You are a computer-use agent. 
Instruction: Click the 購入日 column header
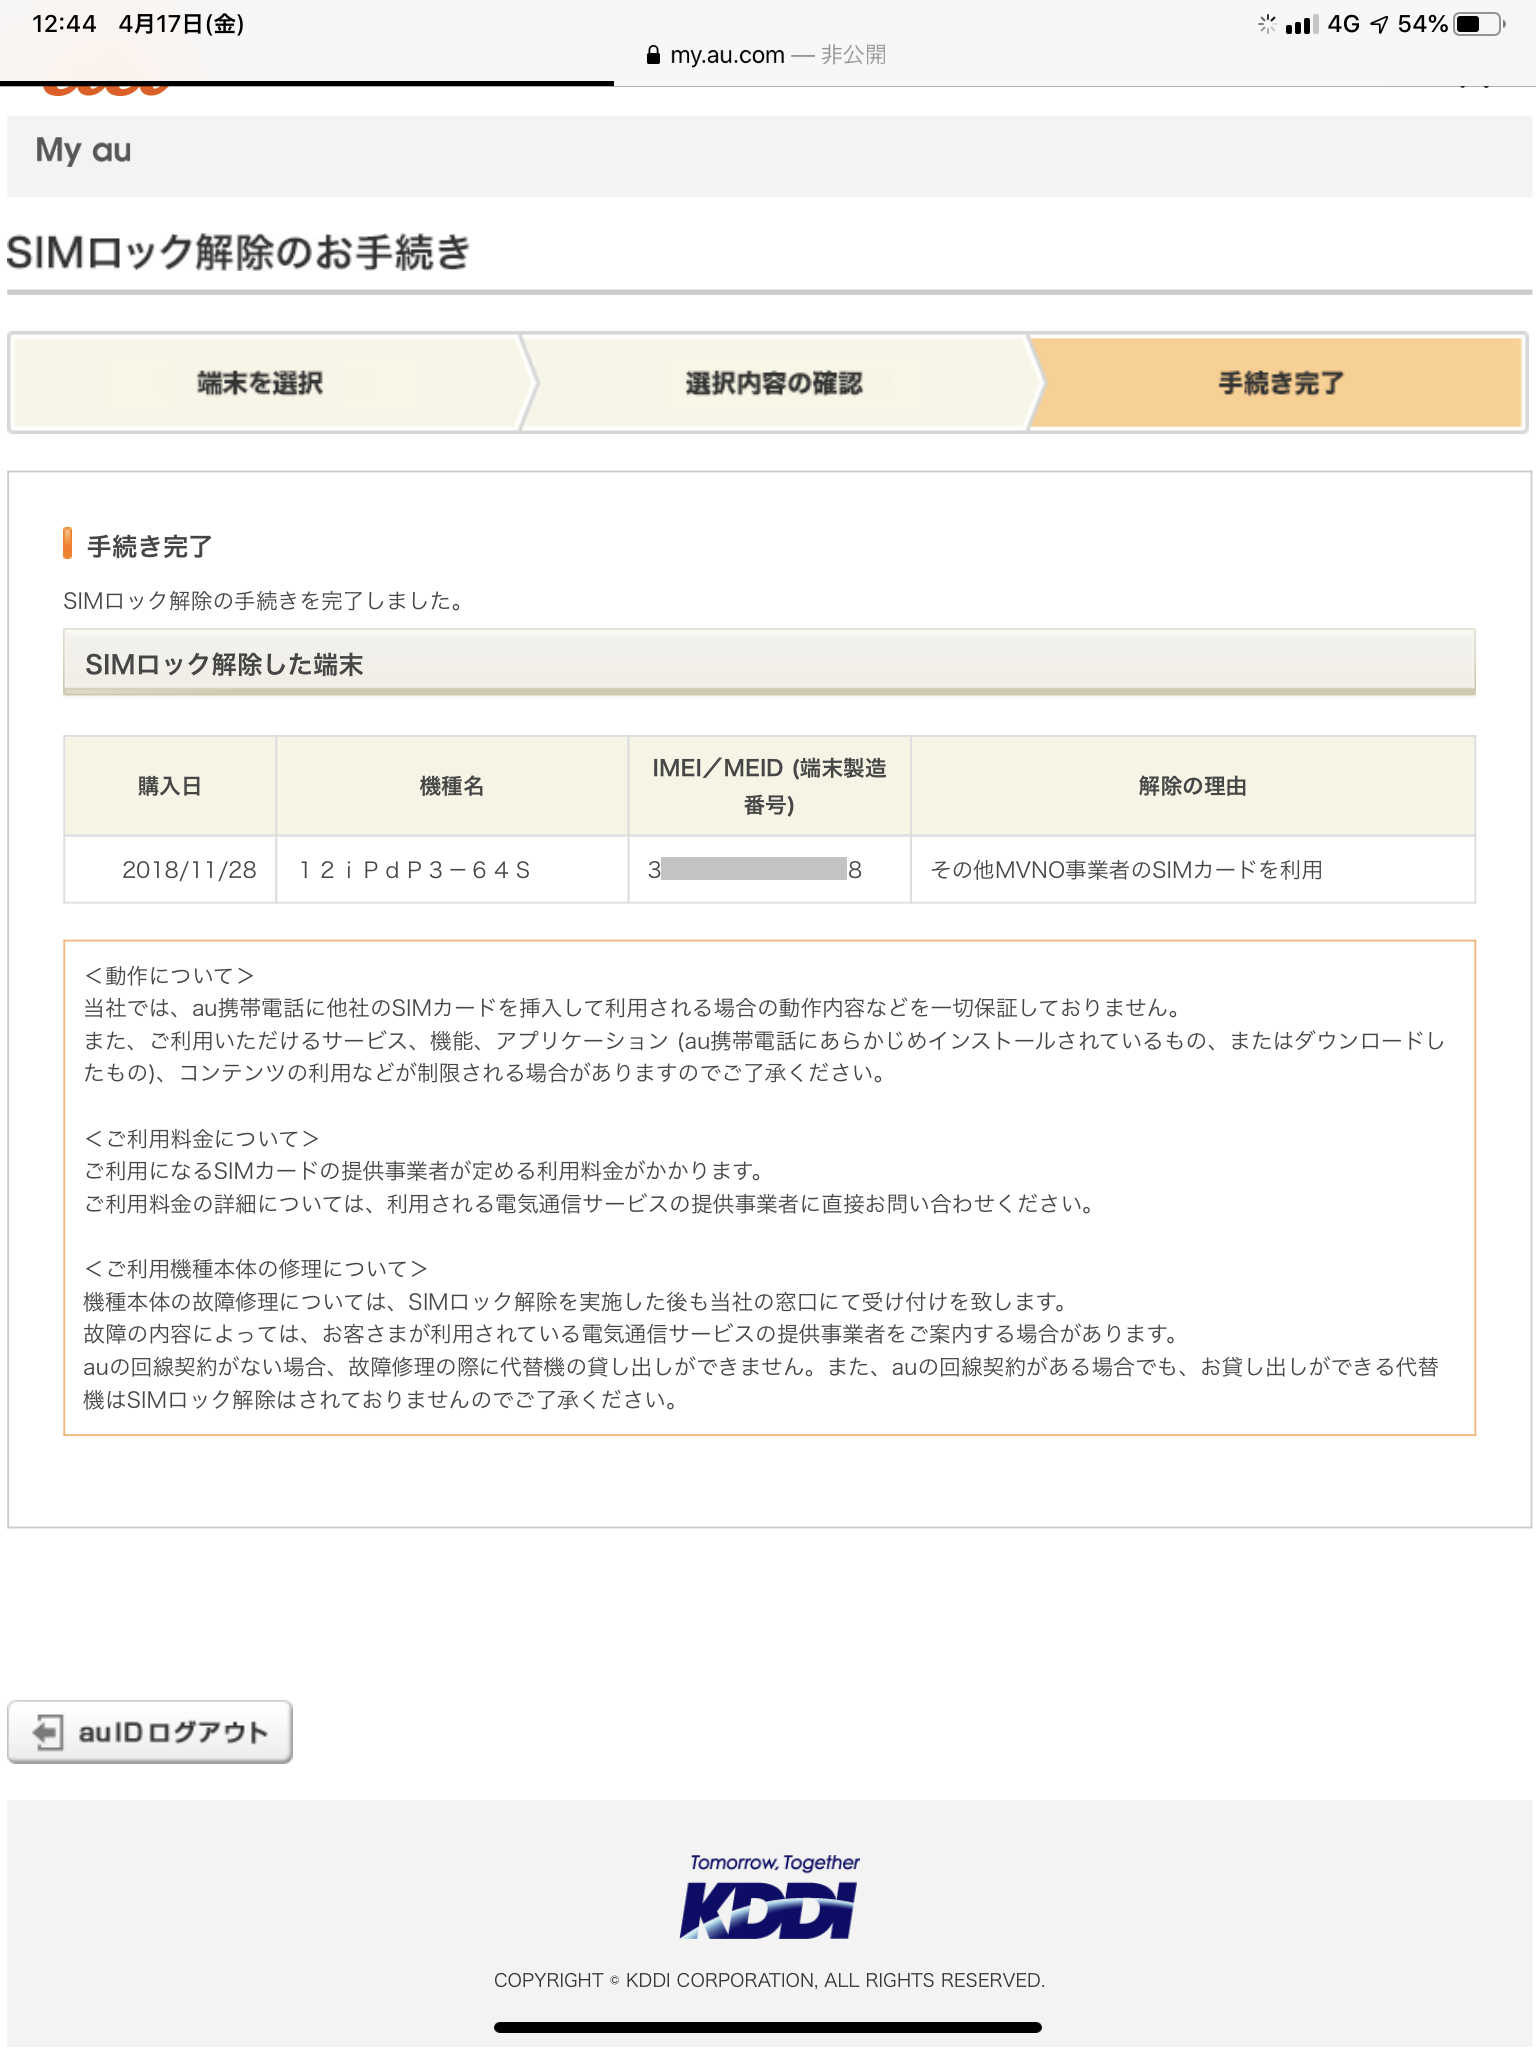170,786
